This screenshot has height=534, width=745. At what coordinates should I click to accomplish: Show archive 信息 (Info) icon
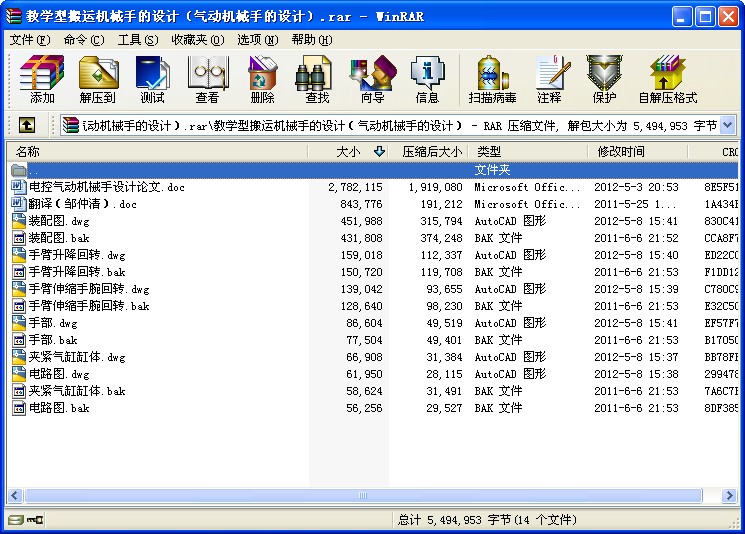[x=427, y=79]
